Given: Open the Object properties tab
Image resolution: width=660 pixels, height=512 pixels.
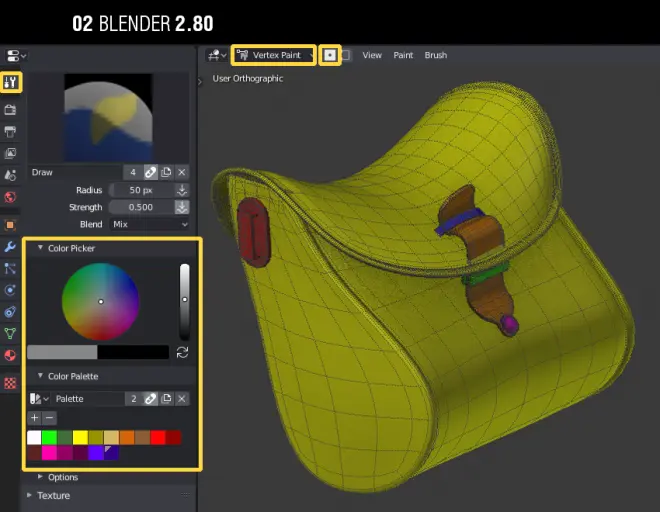Looking at the screenshot, I should click(10, 225).
